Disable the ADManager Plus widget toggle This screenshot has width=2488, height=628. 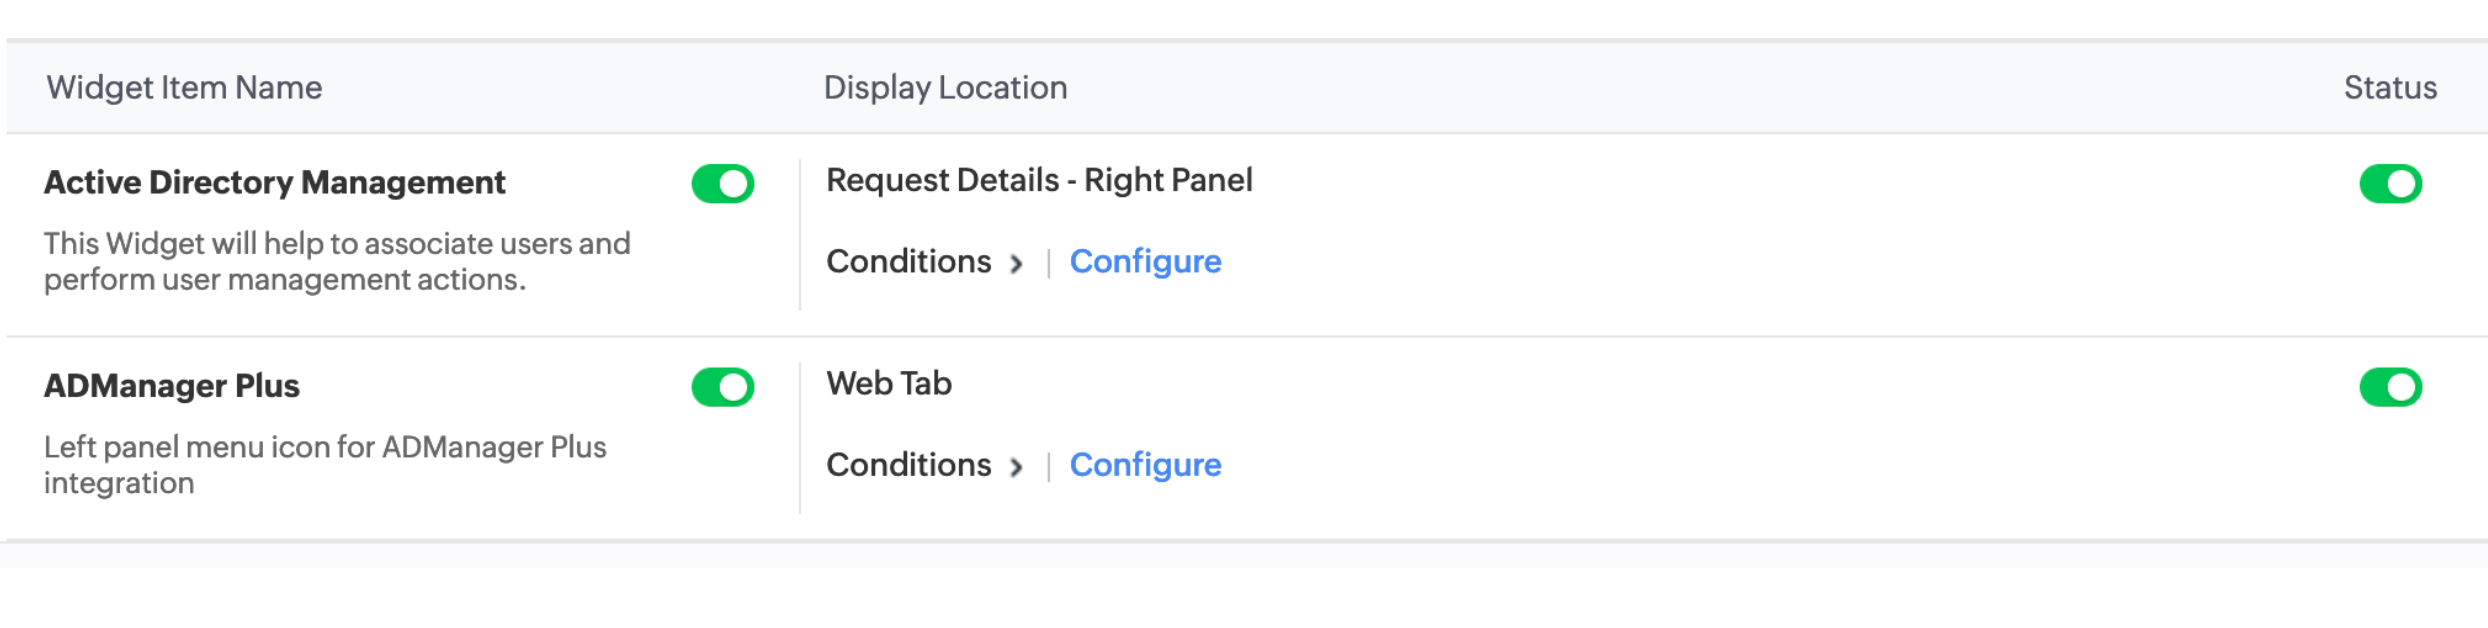[x=722, y=387]
